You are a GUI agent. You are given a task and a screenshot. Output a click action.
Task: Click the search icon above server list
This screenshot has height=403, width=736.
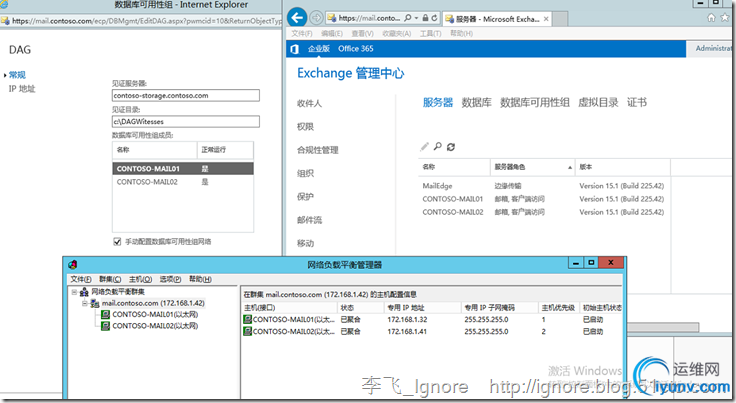click(x=437, y=146)
